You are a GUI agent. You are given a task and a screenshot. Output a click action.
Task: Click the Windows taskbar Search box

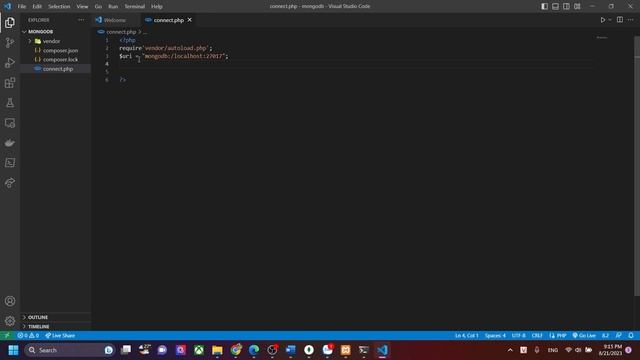[69, 350]
